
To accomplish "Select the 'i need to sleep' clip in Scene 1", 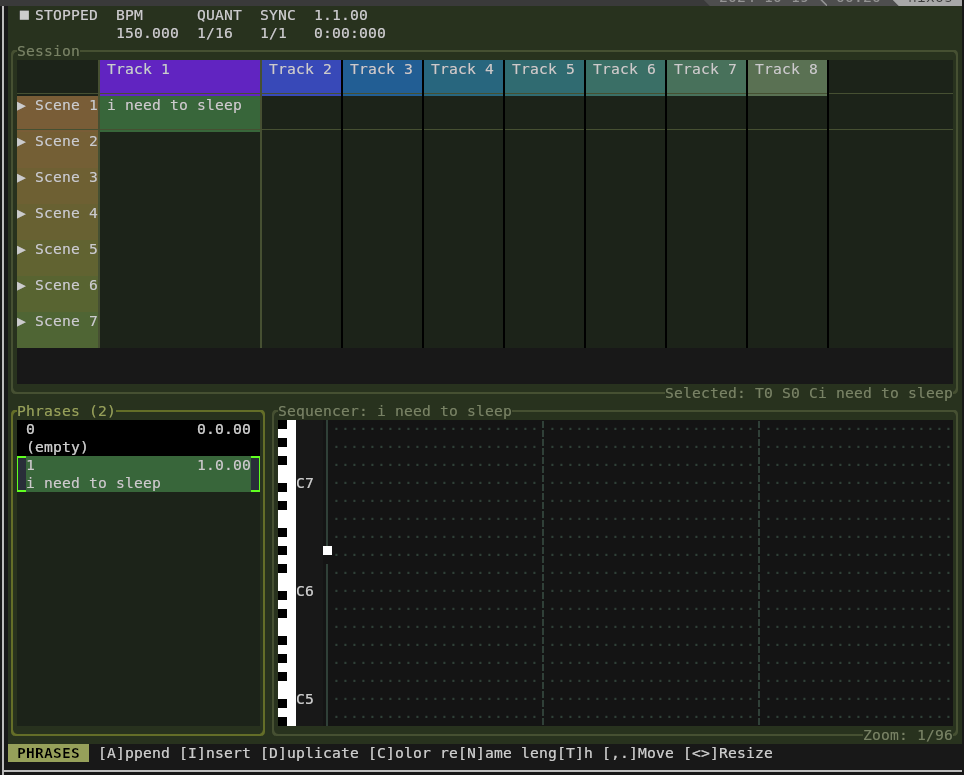I will click(x=180, y=113).
